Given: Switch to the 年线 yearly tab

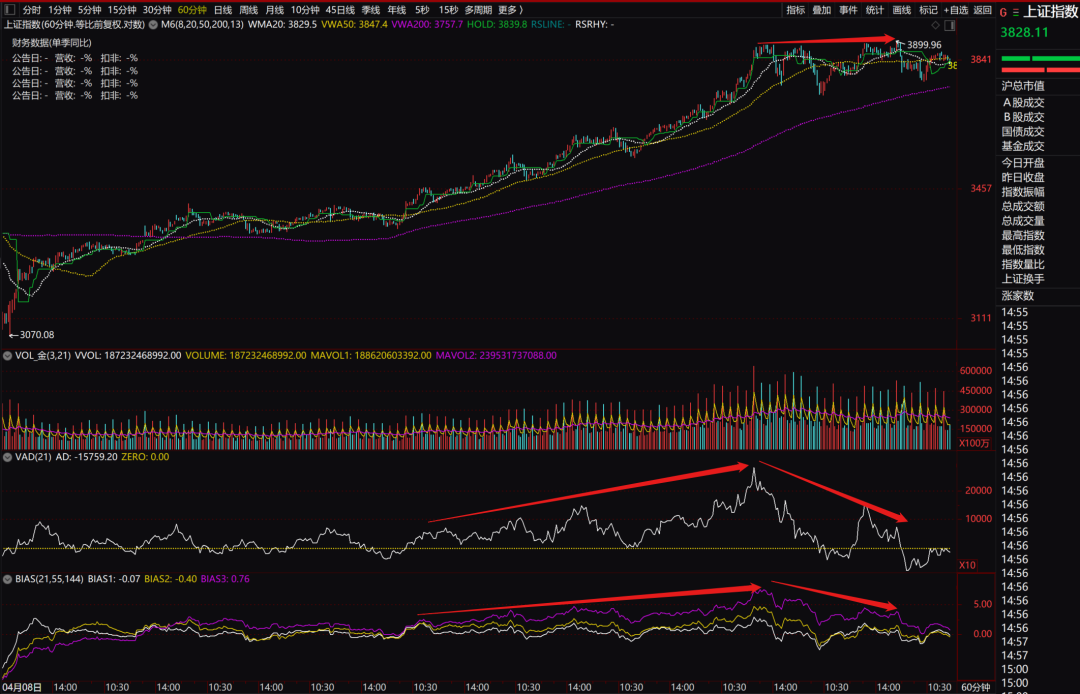Looking at the screenshot, I should [397, 10].
